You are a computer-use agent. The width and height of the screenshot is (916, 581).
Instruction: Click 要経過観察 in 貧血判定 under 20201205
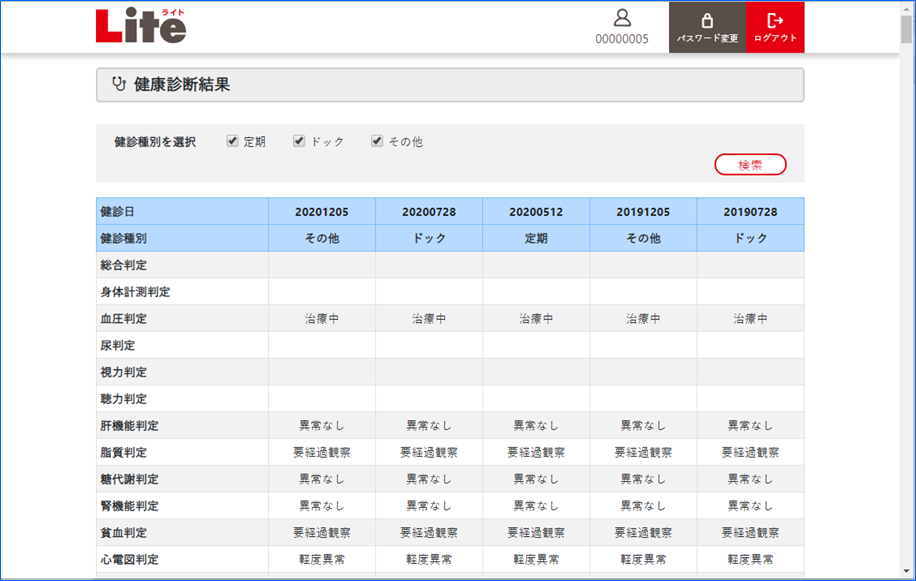322,533
